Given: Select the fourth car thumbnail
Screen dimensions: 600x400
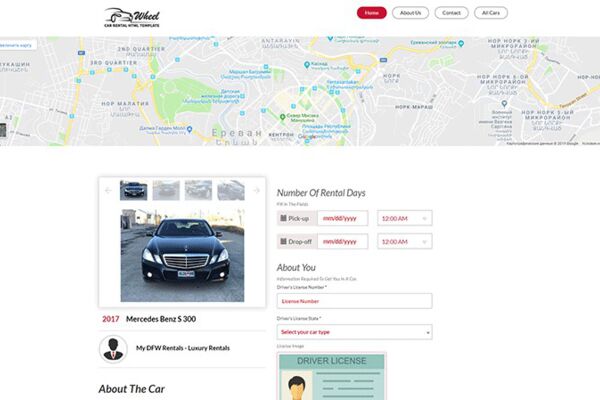Looking at the screenshot, I should (x=231, y=190).
